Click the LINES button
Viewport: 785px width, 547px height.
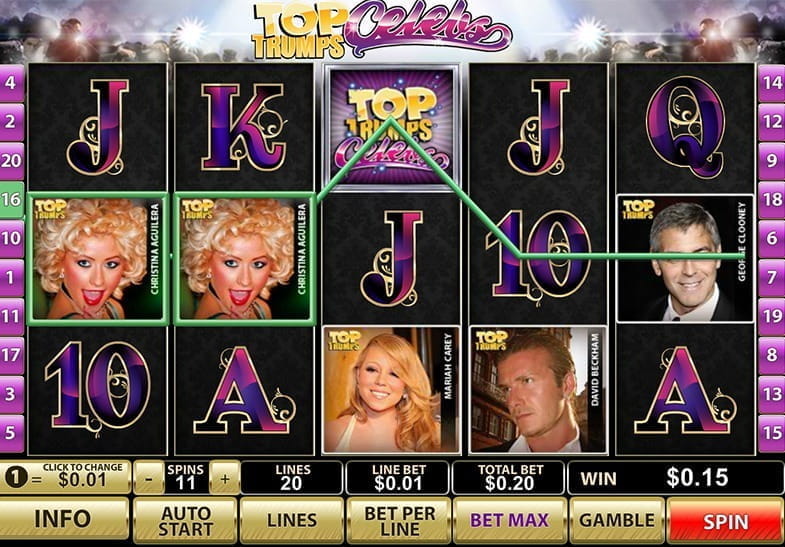(x=292, y=520)
